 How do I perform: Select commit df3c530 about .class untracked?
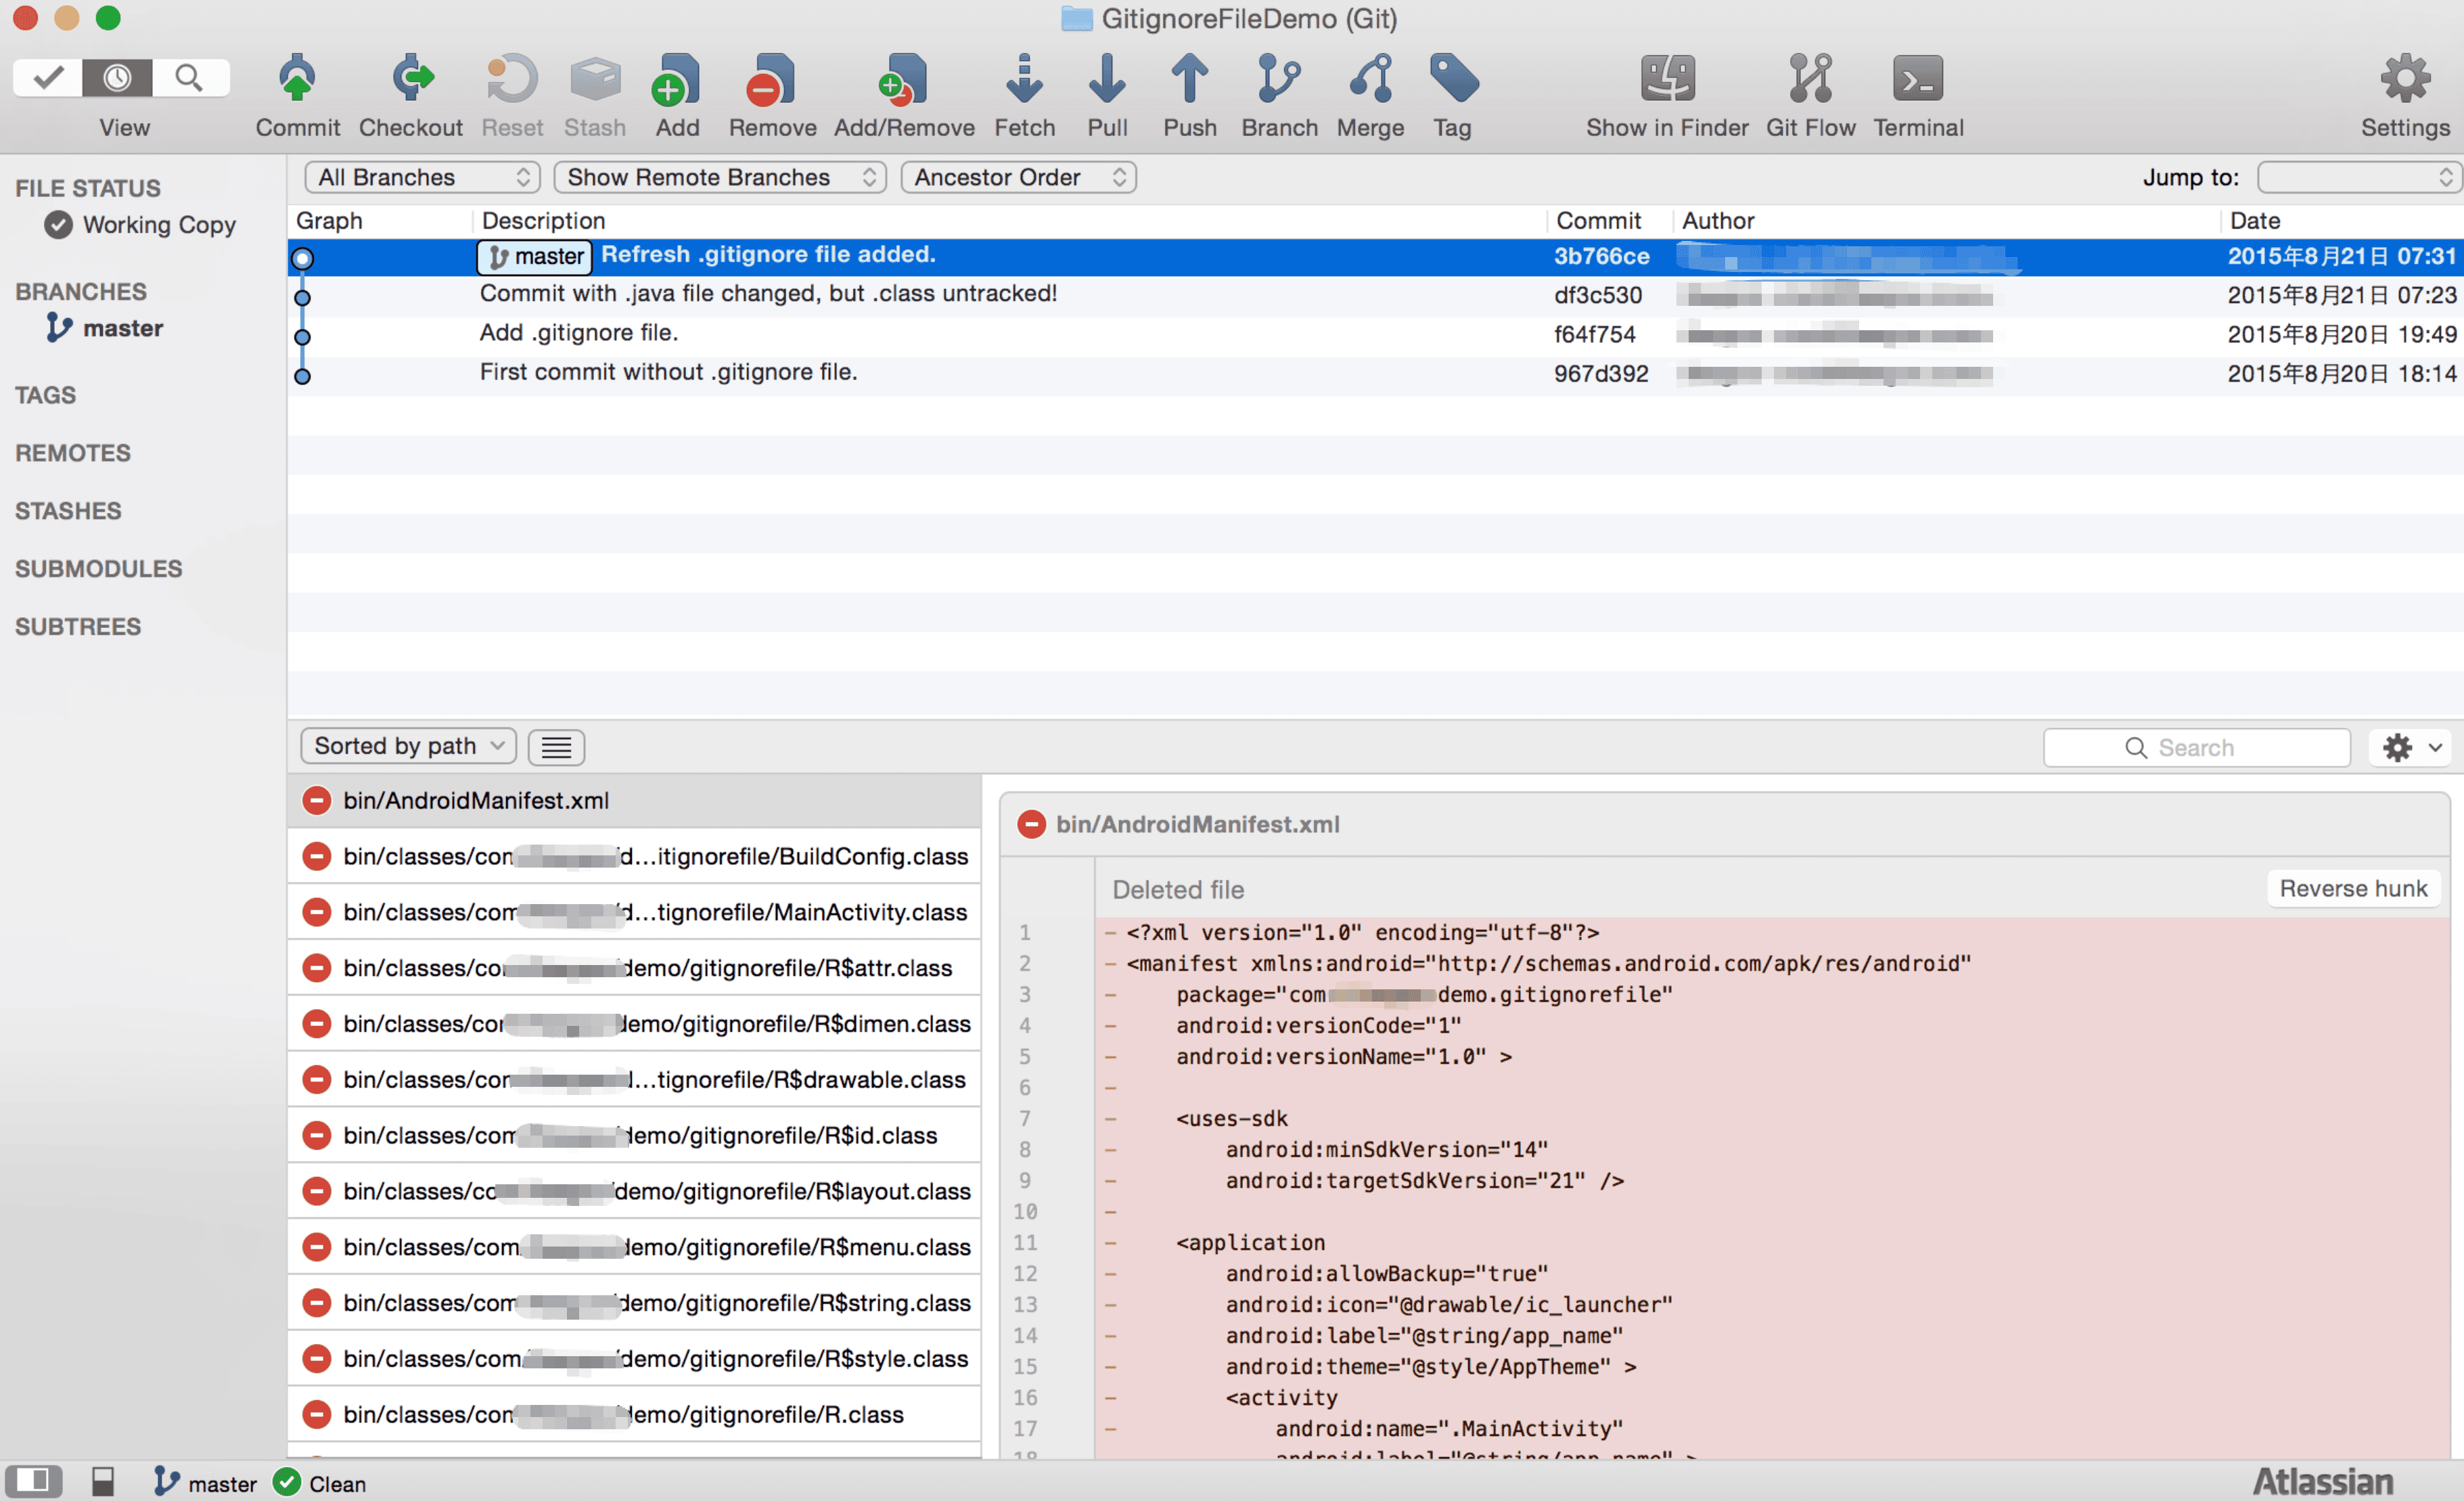pyautogui.click(x=1375, y=296)
